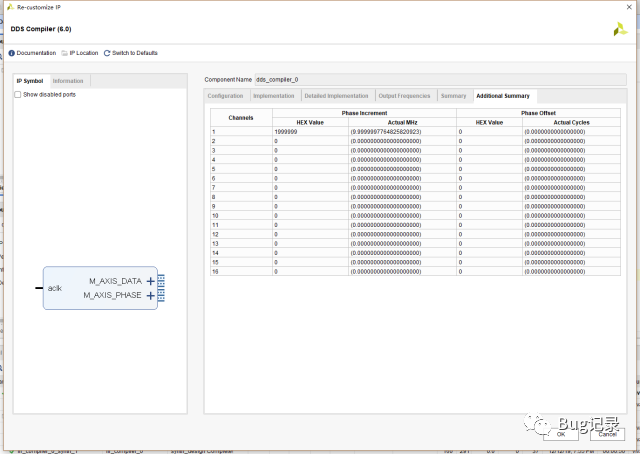Click the Xilinx logo at top right
The height and width of the screenshot is (454, 640).
[x=620, y=29]
